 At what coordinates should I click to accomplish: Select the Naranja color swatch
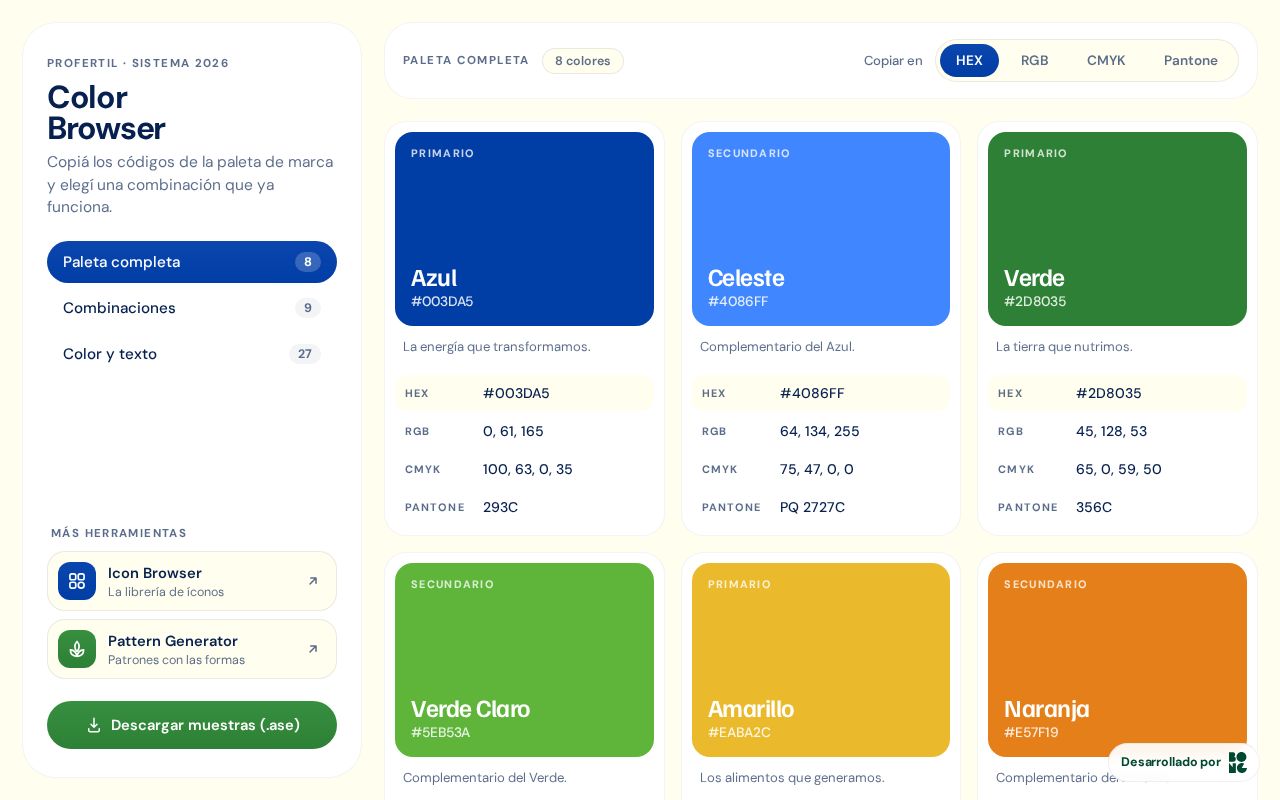tap(1117, 660)
